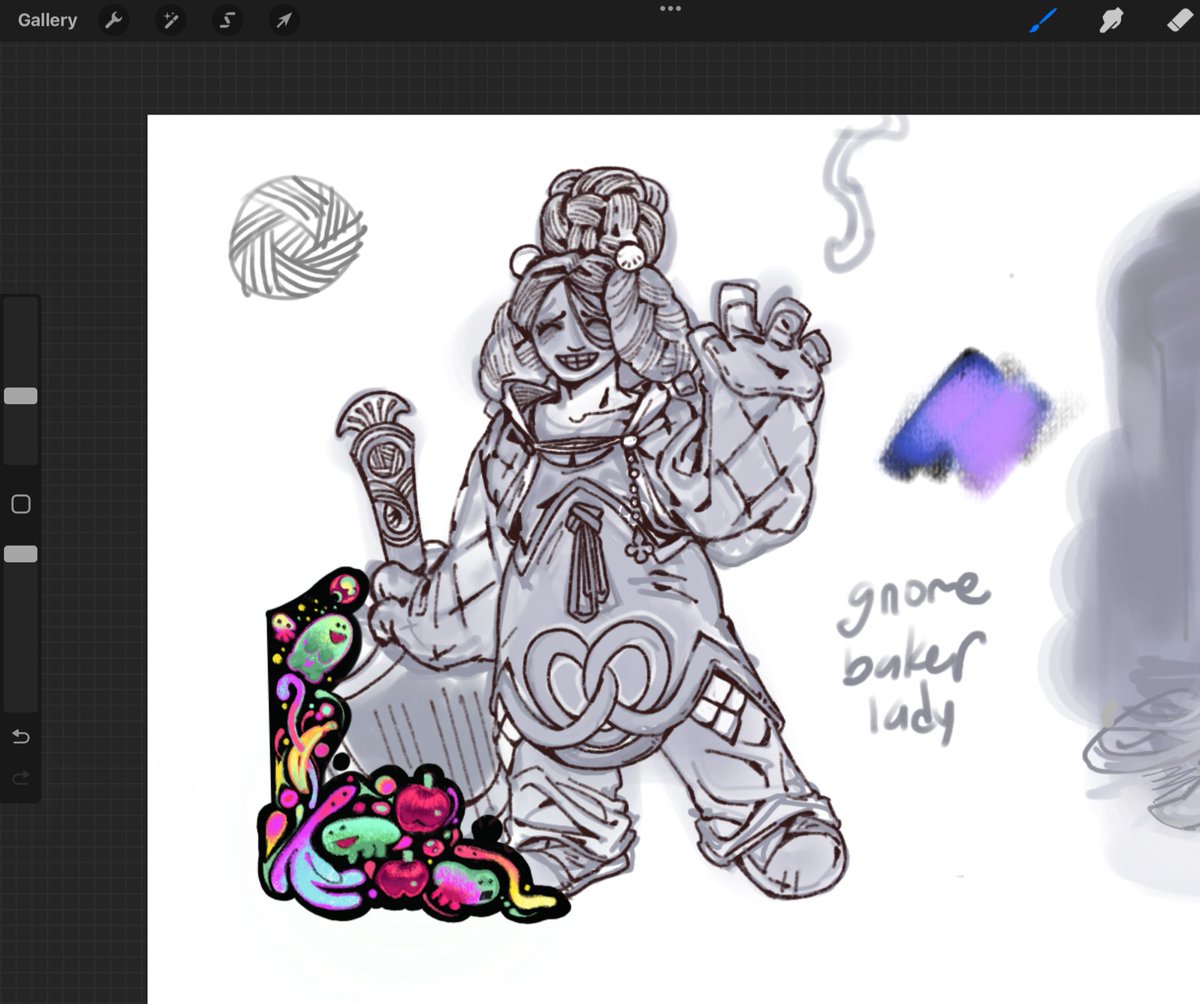Open the Actions wrench menu

114,20
